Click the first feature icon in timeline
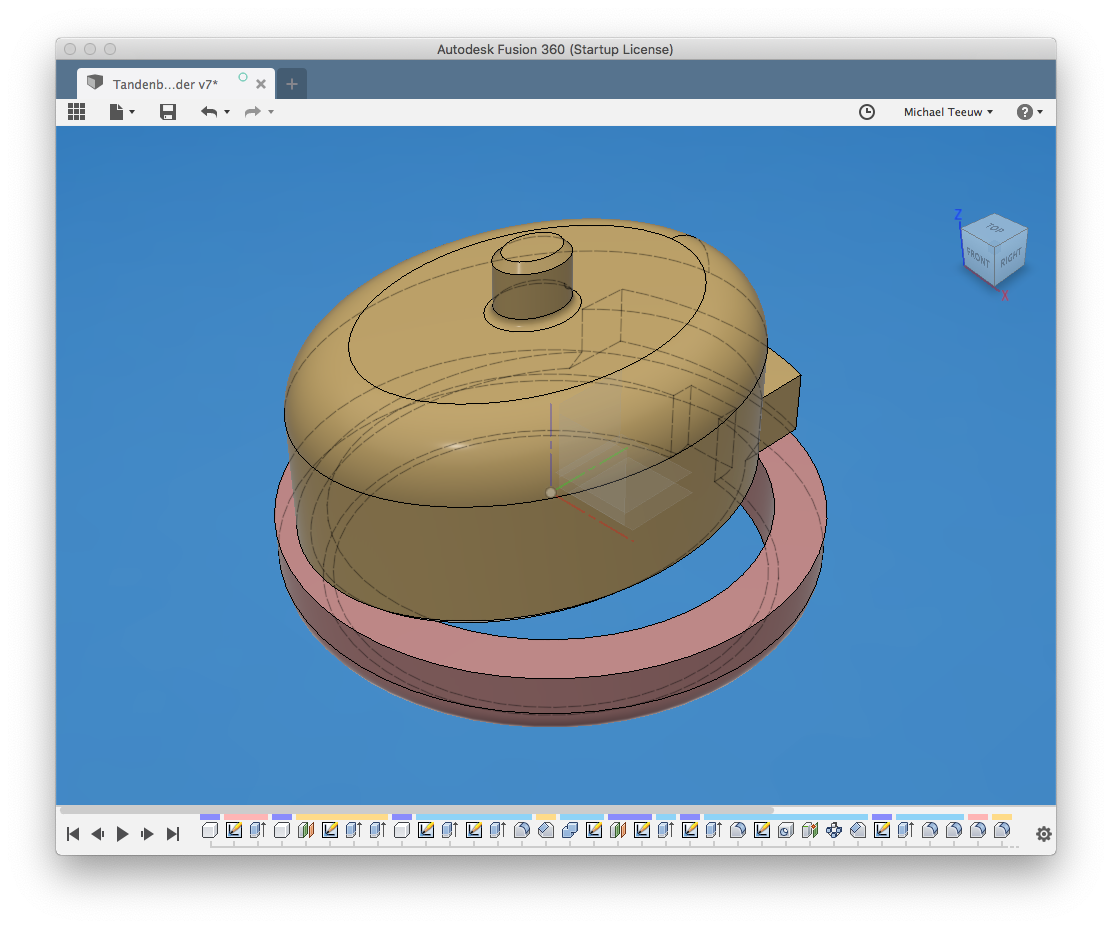The width and height of the screenshot is (1112, 929). 210,830
